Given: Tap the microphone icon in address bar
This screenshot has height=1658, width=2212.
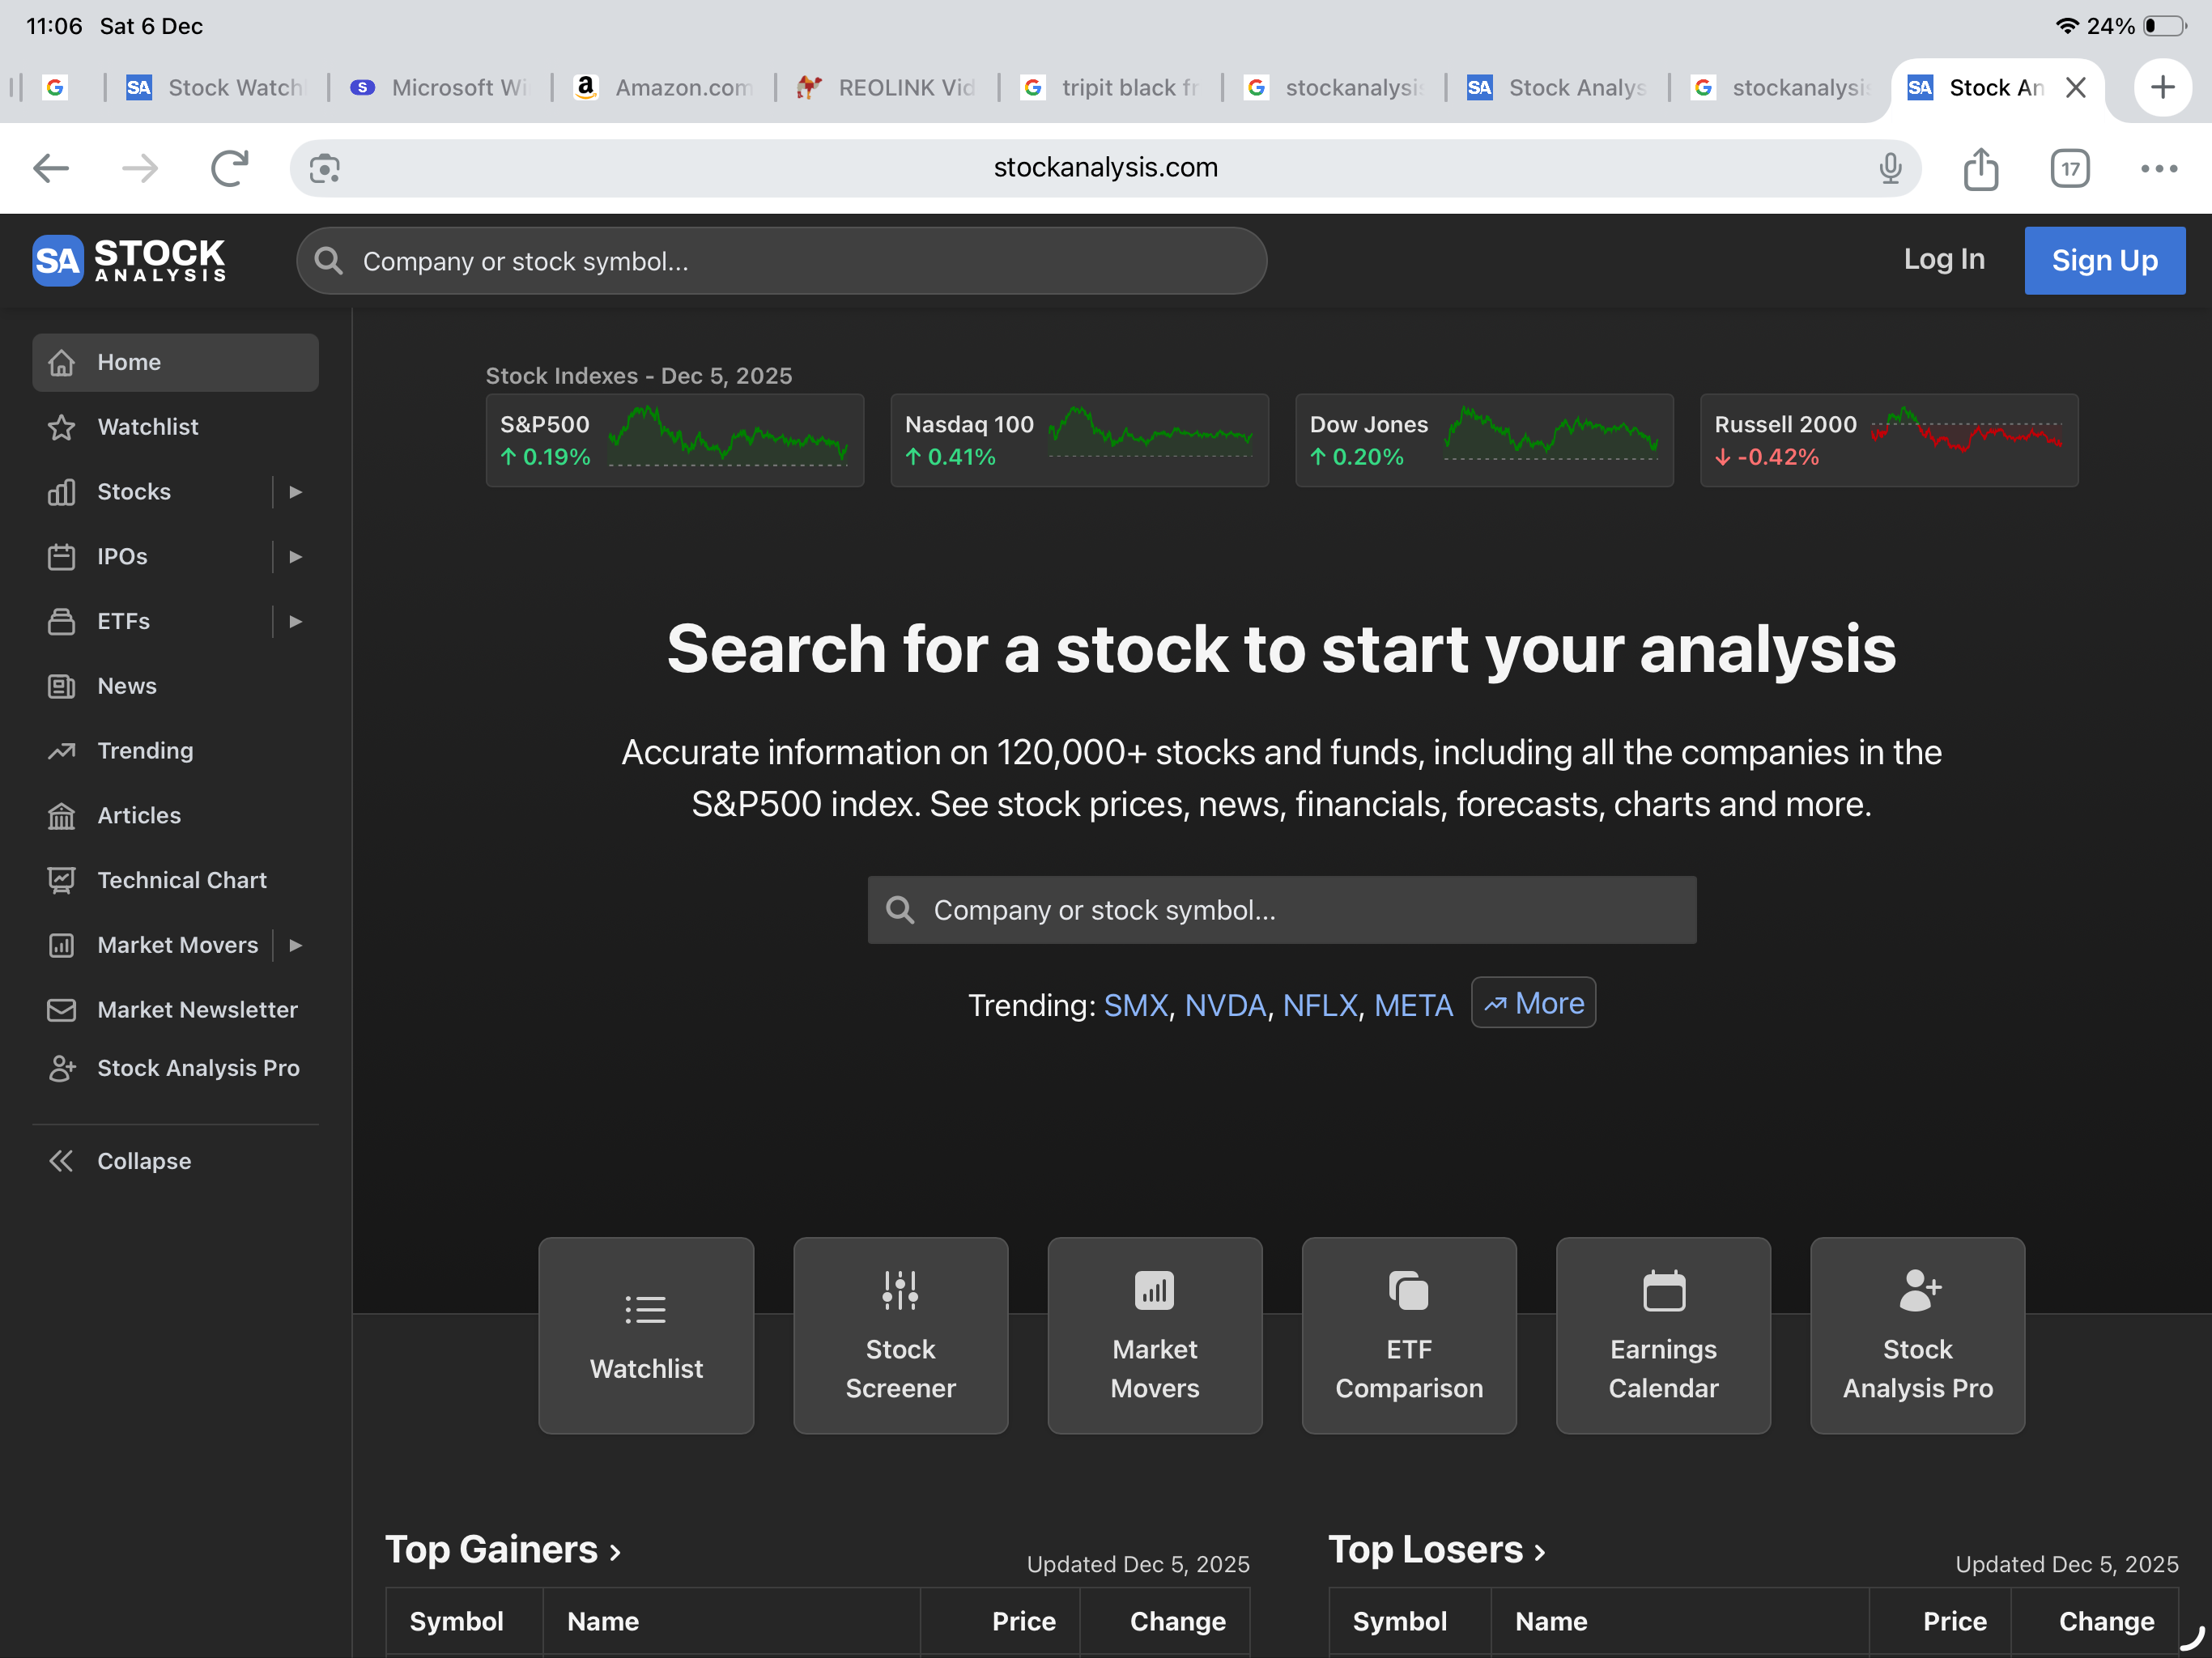Looking at the screenshot, I should [x=1889, y=168].
